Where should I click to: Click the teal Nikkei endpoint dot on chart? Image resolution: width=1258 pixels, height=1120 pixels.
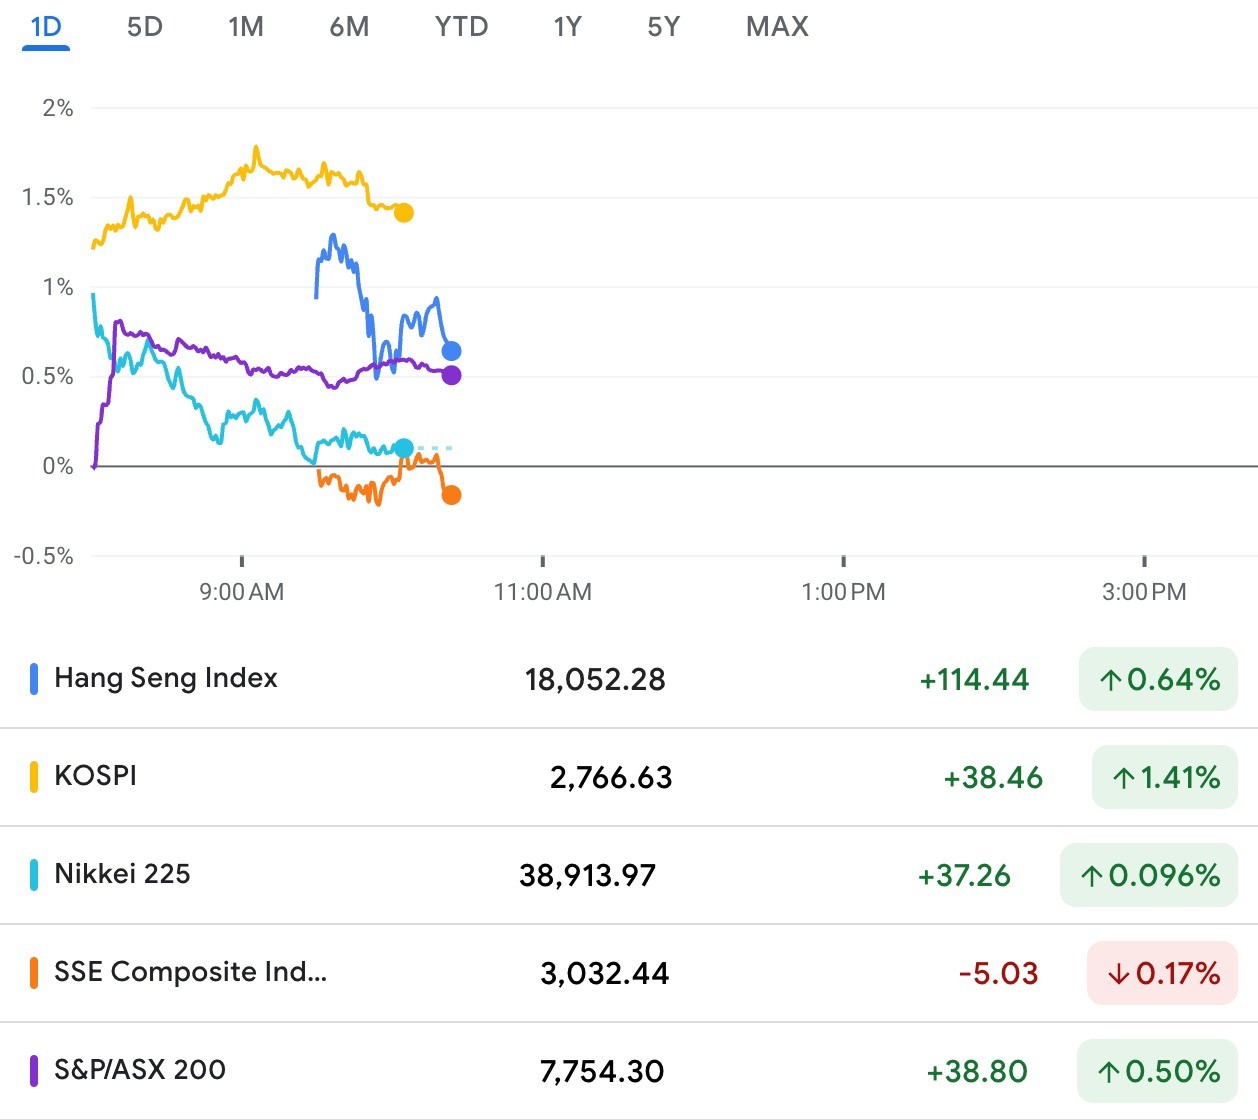click(x=403, y=448)
